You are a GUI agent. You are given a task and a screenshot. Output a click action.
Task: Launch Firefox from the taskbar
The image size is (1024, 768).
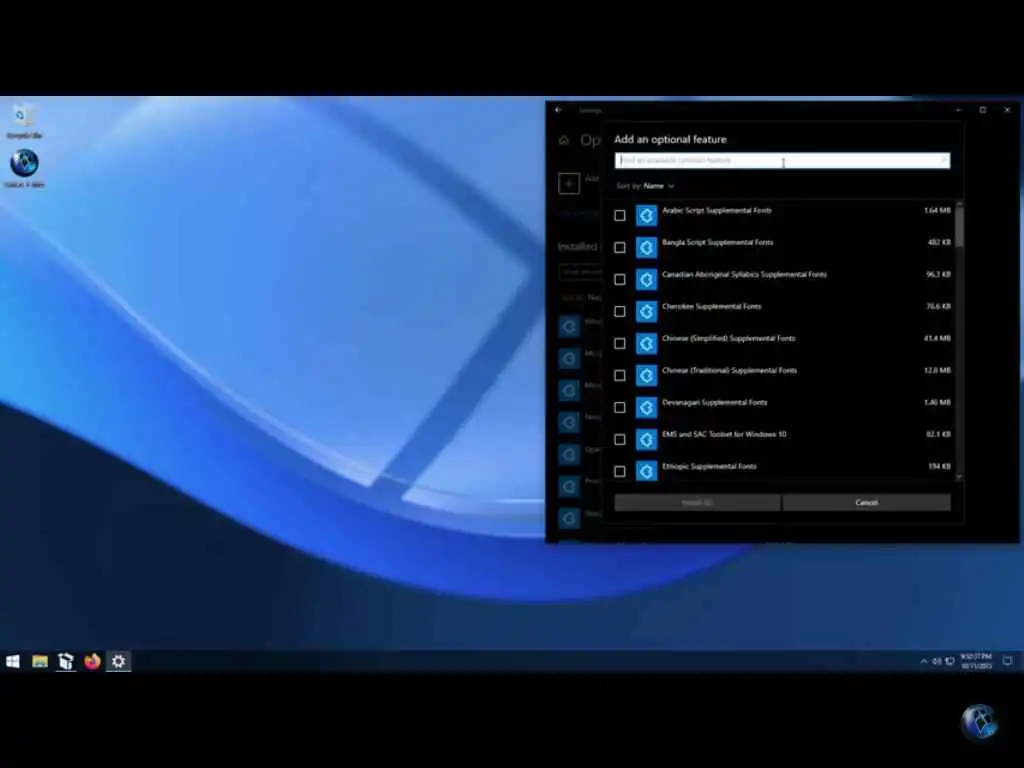click(x=92, y=662)
